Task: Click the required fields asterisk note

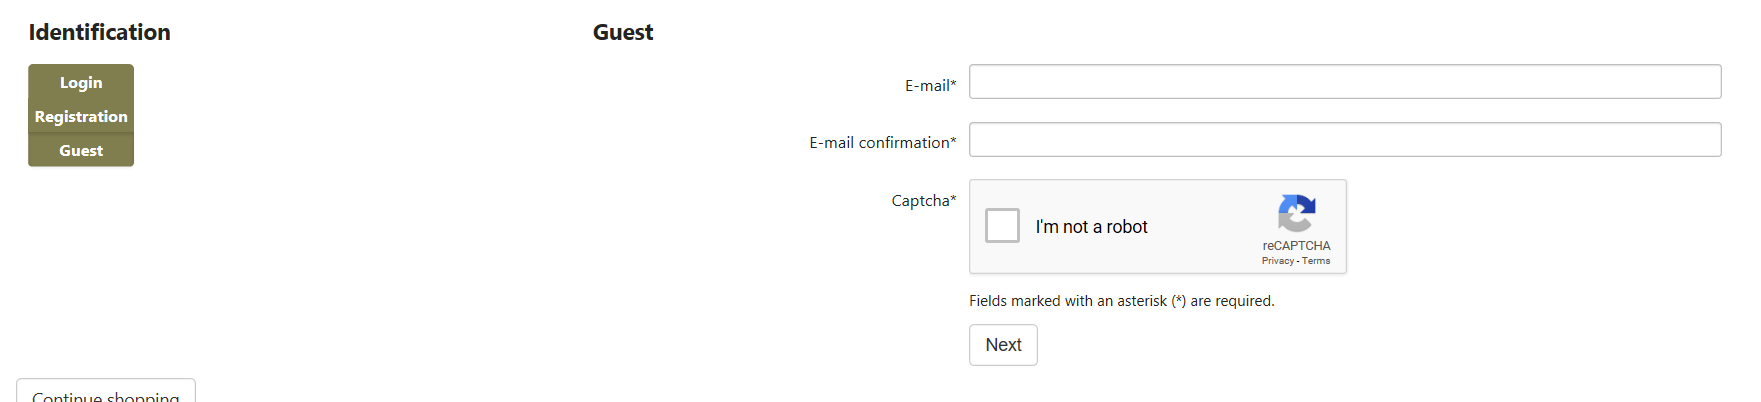Action: click(x=1121, y=301)
